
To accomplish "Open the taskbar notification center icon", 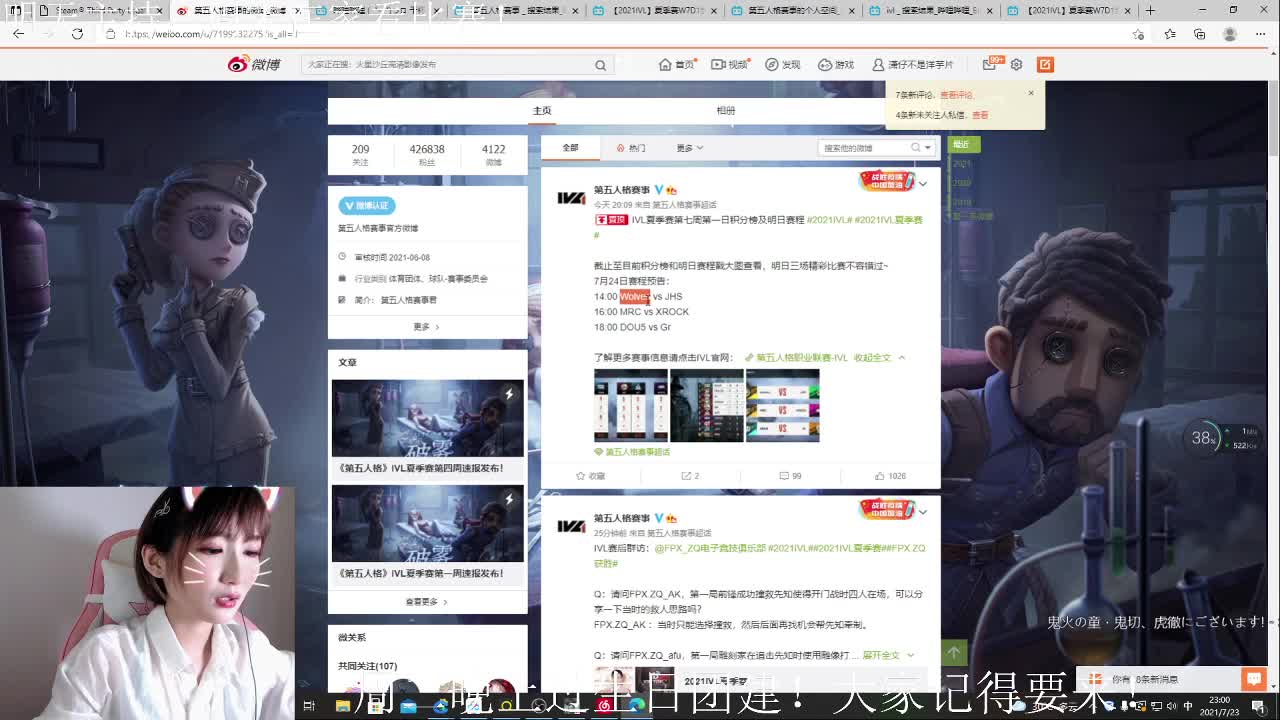I will [x=1257, y=706].
